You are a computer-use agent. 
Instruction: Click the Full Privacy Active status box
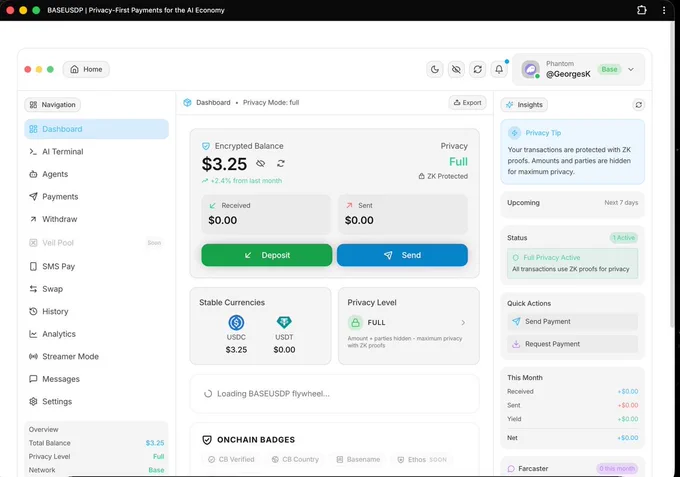572,263
